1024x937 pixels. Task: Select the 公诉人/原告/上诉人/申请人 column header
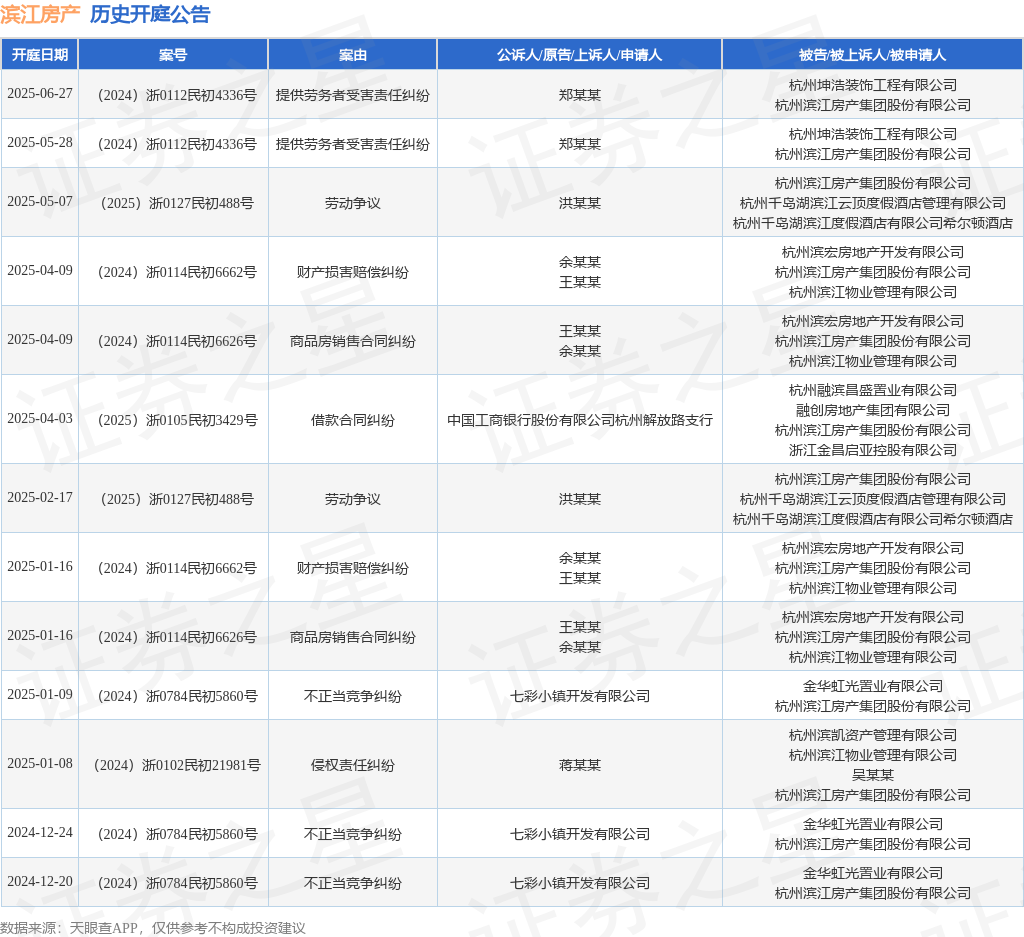point(579,55)
